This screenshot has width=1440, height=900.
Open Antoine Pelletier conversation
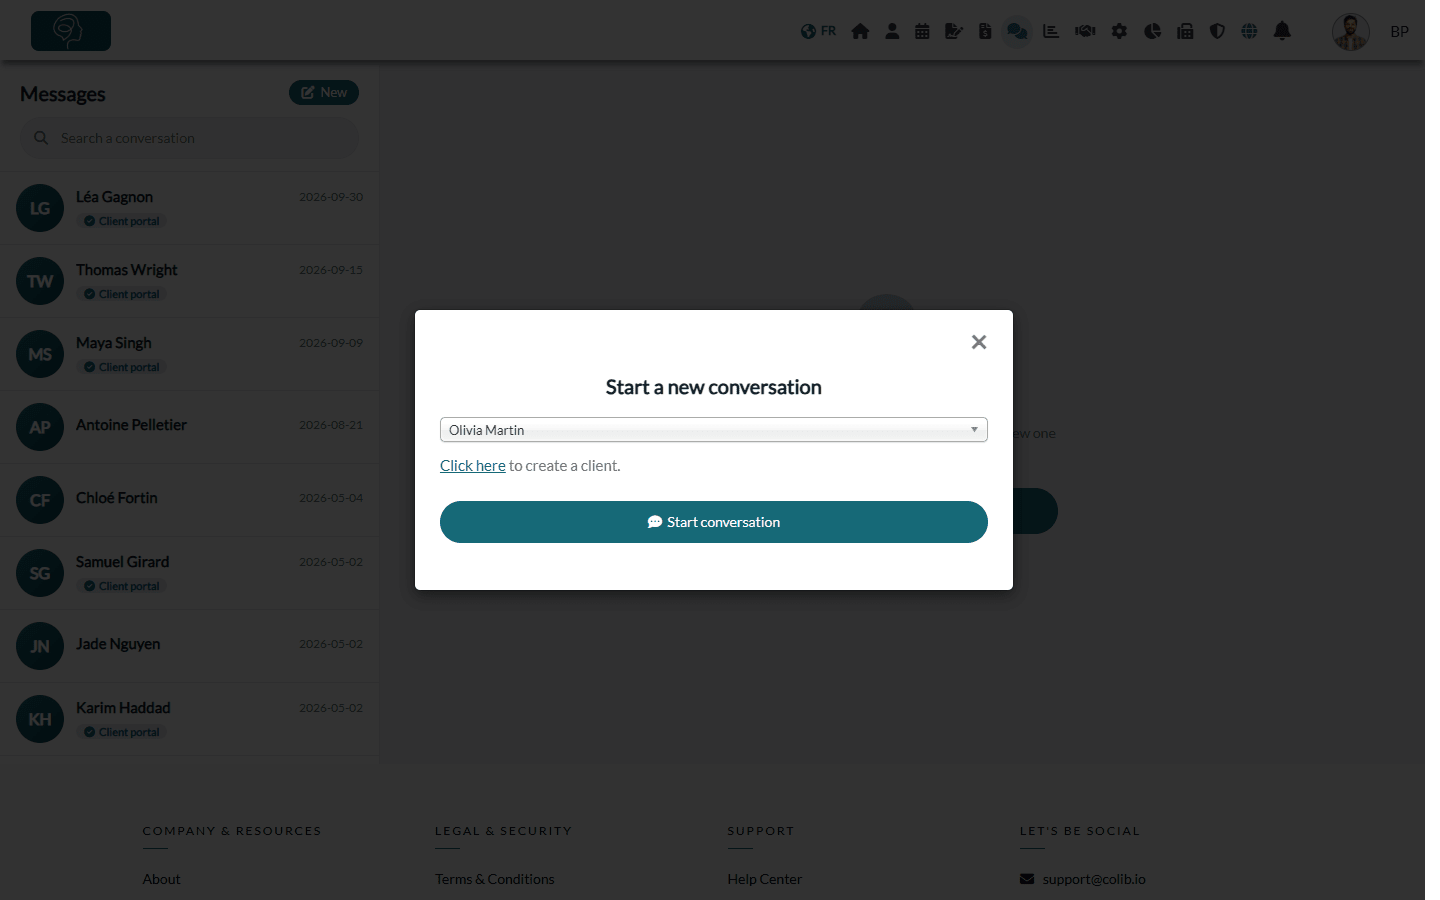(x=189, y=427)
